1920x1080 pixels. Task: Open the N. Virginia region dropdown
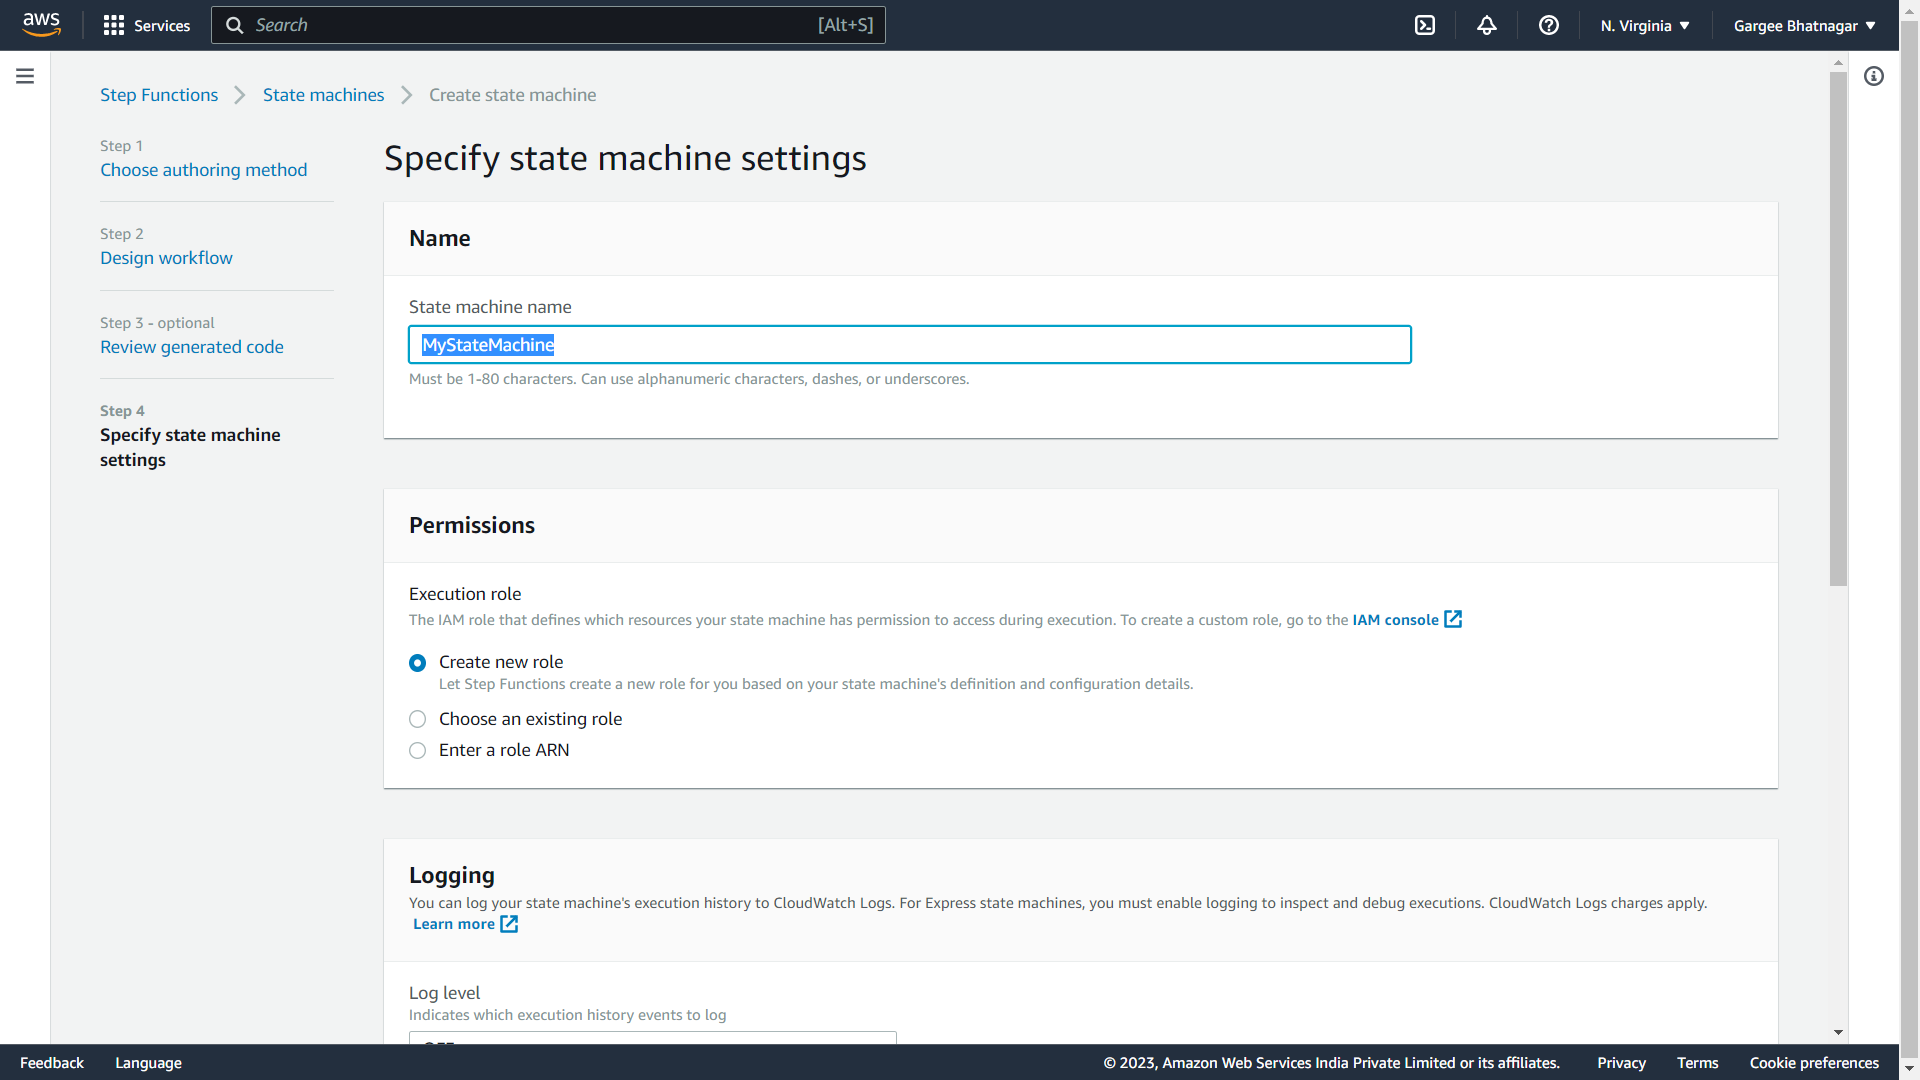coord(1645,25)
